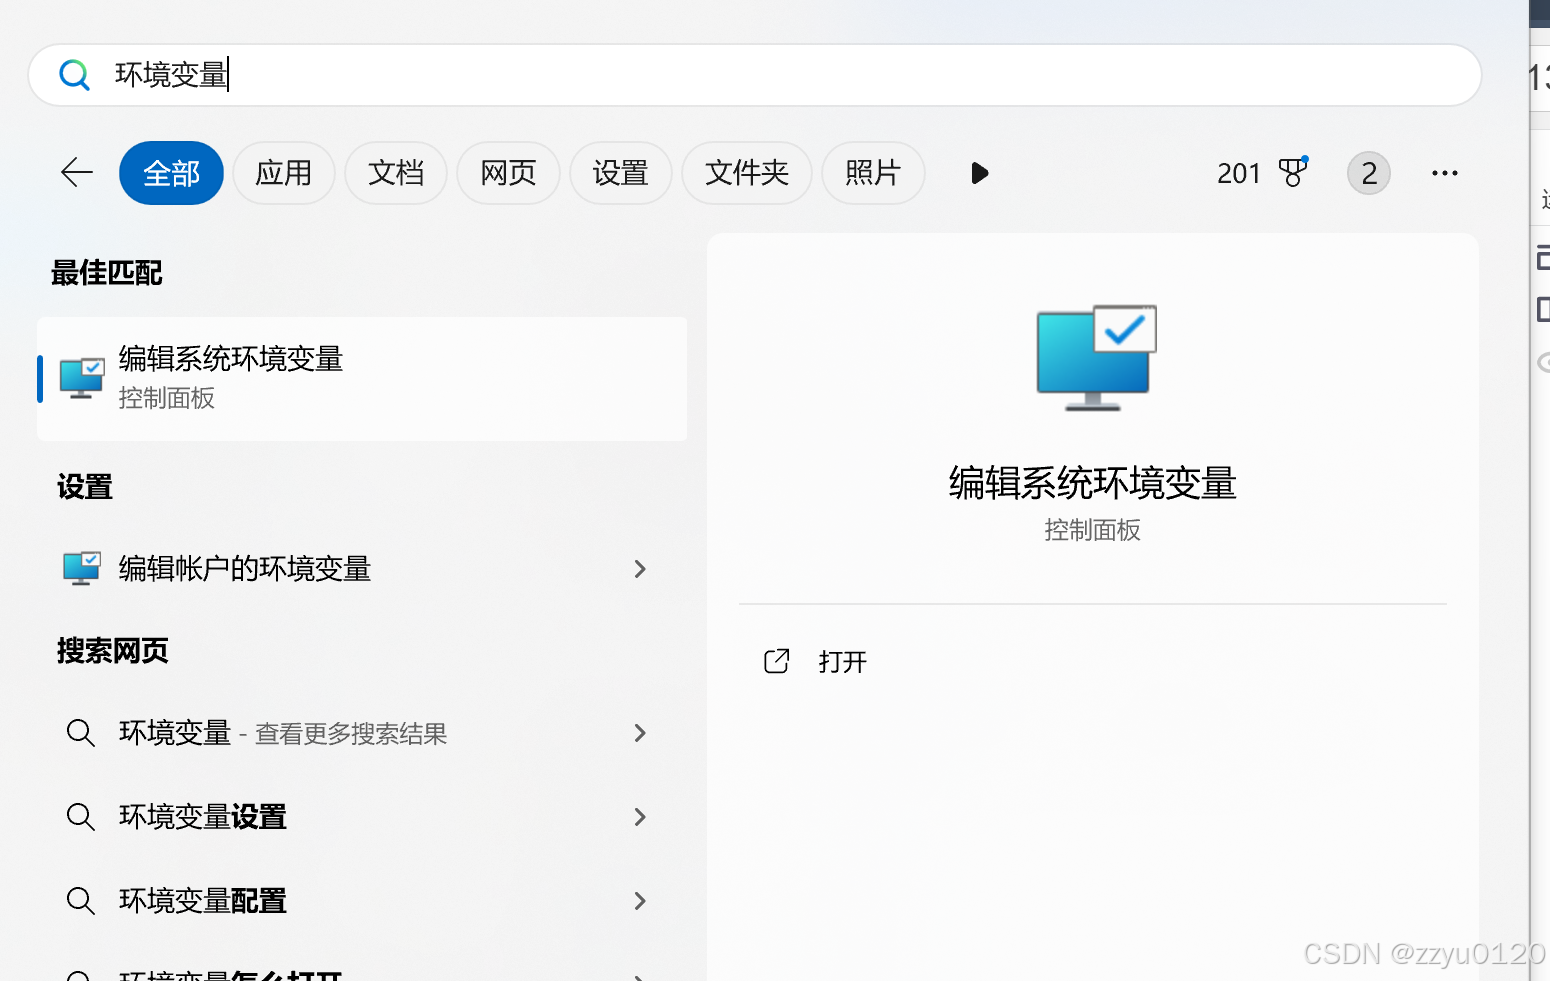Open the profile badge showing 2
The image size is (1550, 981).
coord(1369,173)
